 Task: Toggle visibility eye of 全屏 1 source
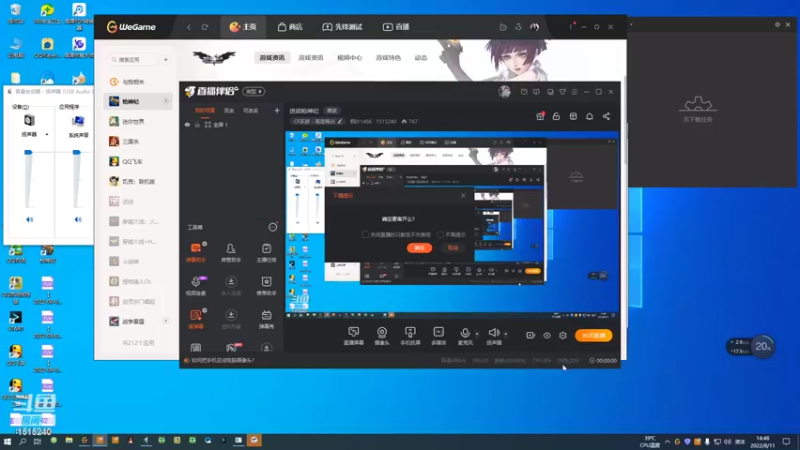point(187,124)
